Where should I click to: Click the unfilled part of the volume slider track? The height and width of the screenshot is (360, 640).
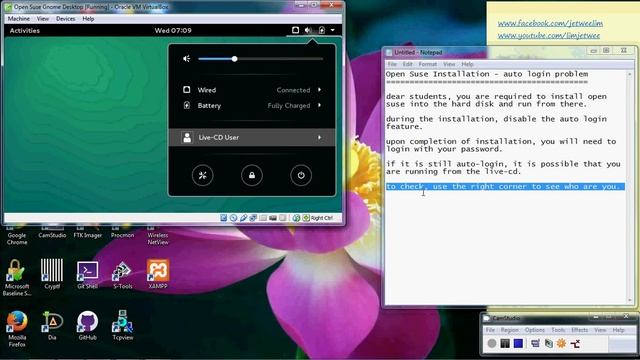pyautogui.click(x=280, y=59)
